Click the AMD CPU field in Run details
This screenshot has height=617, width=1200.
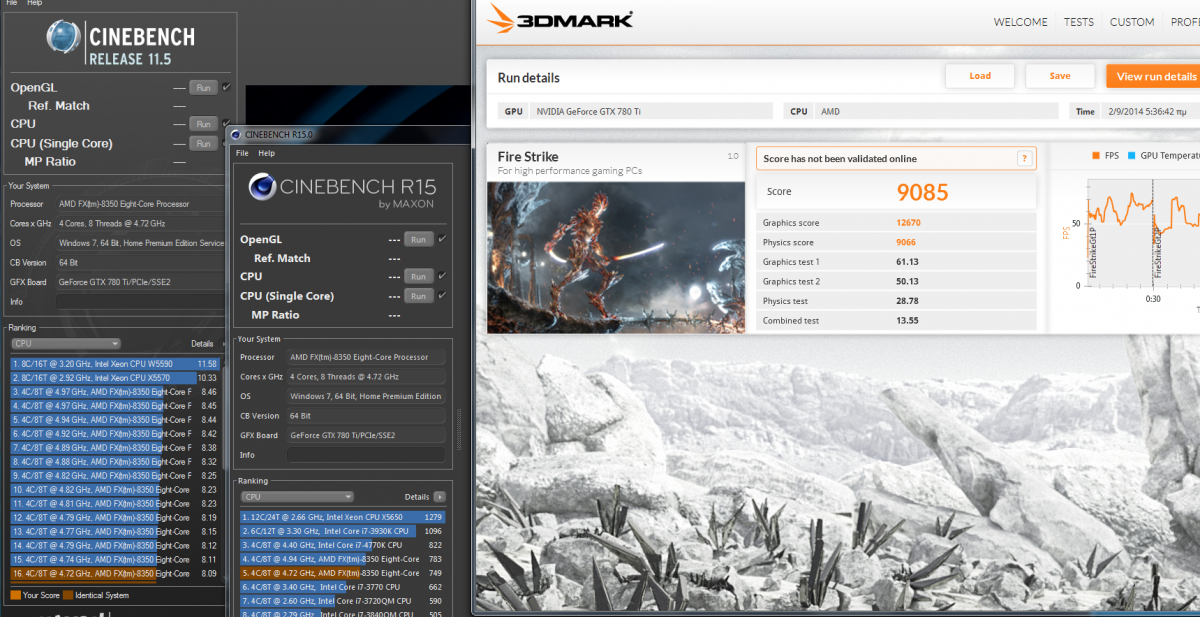[x=936, y=112]
